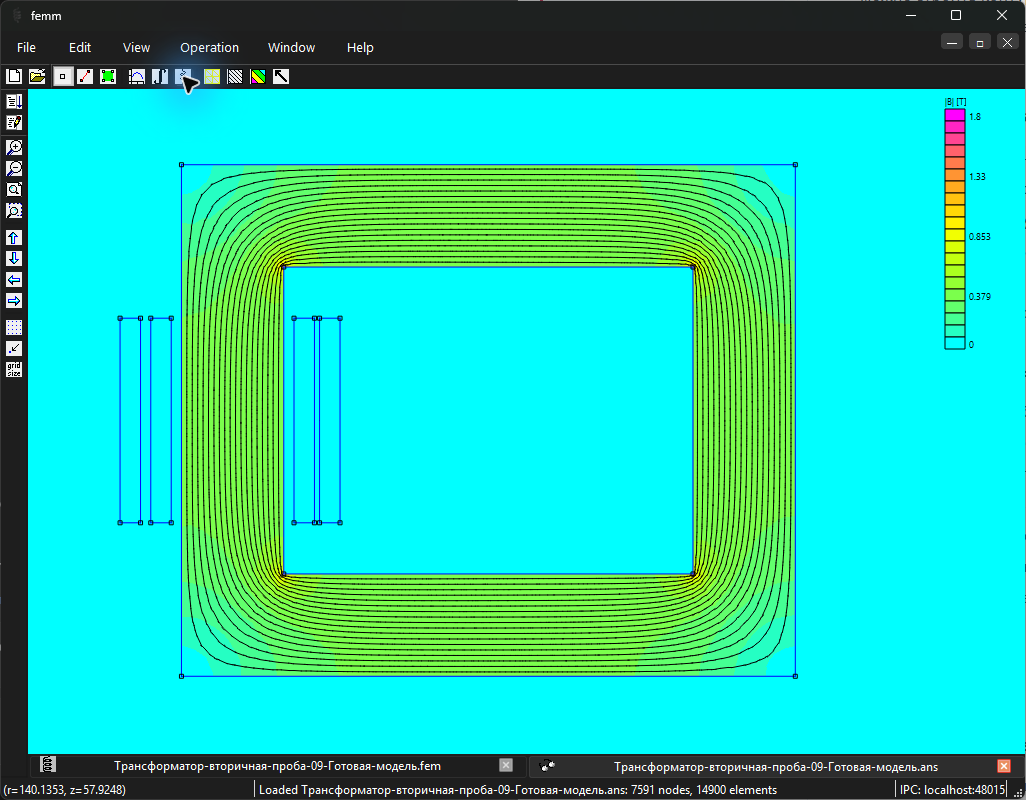Screen dimensions: 1026x800
Task: Click the r,z coordinates status readout
Action: pyautogui.click(x=65, y=790)
